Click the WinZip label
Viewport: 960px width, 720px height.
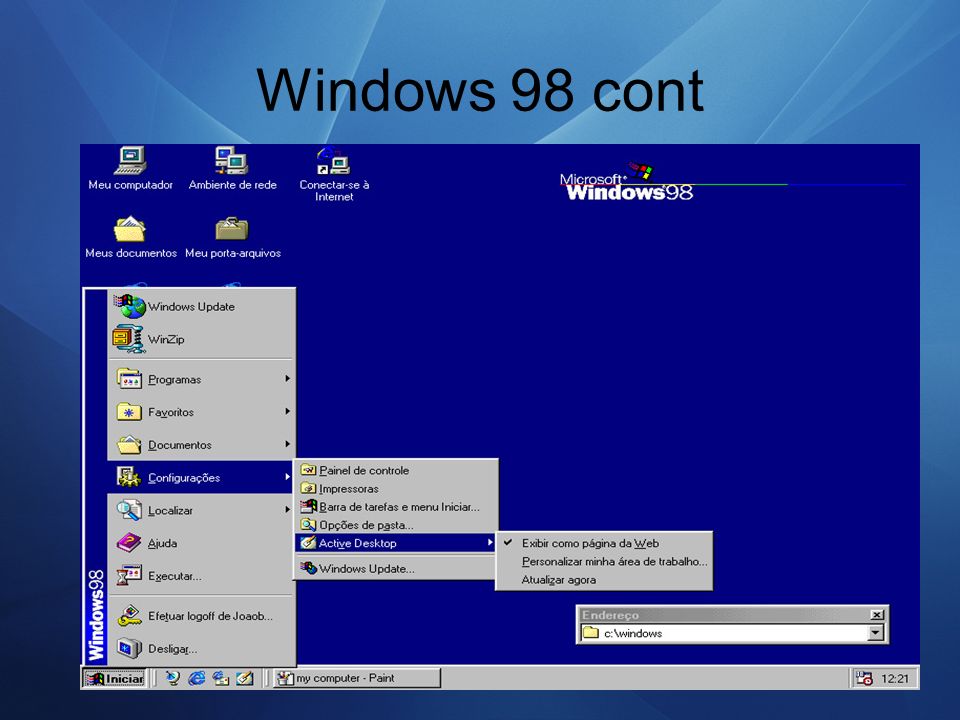166,339
